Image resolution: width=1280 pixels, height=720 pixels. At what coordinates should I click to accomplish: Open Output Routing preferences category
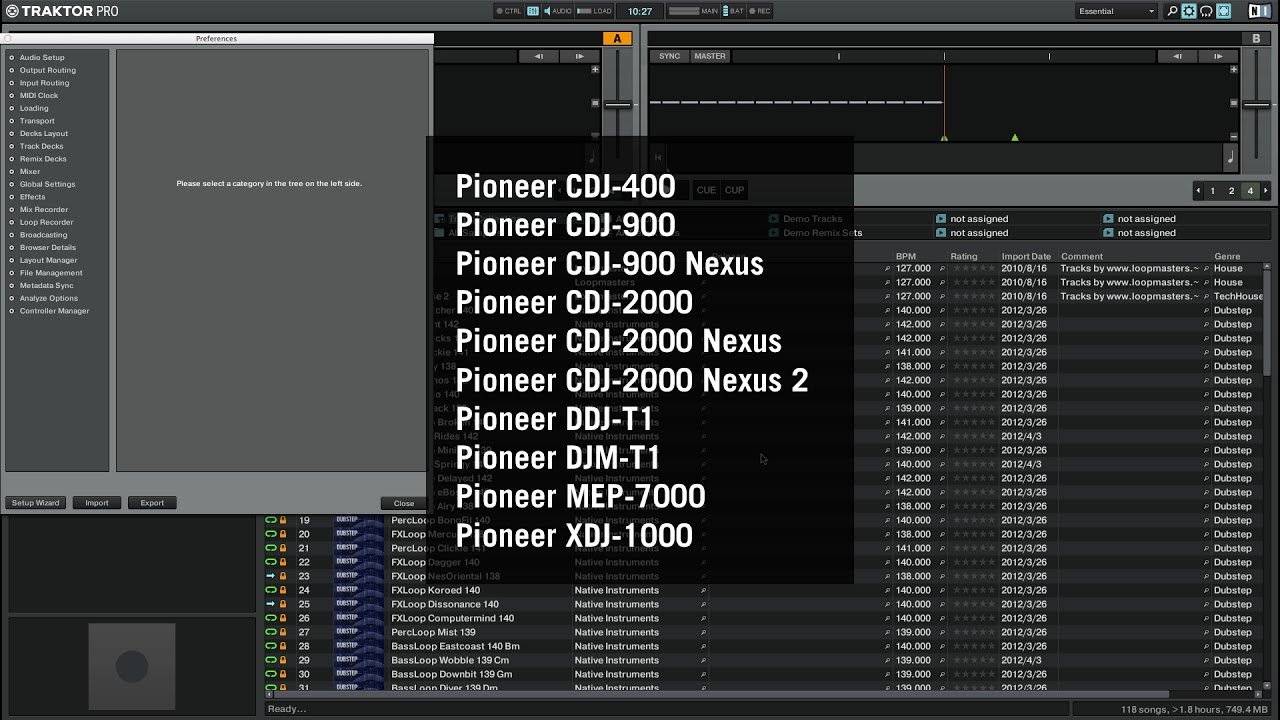point(48,70)
